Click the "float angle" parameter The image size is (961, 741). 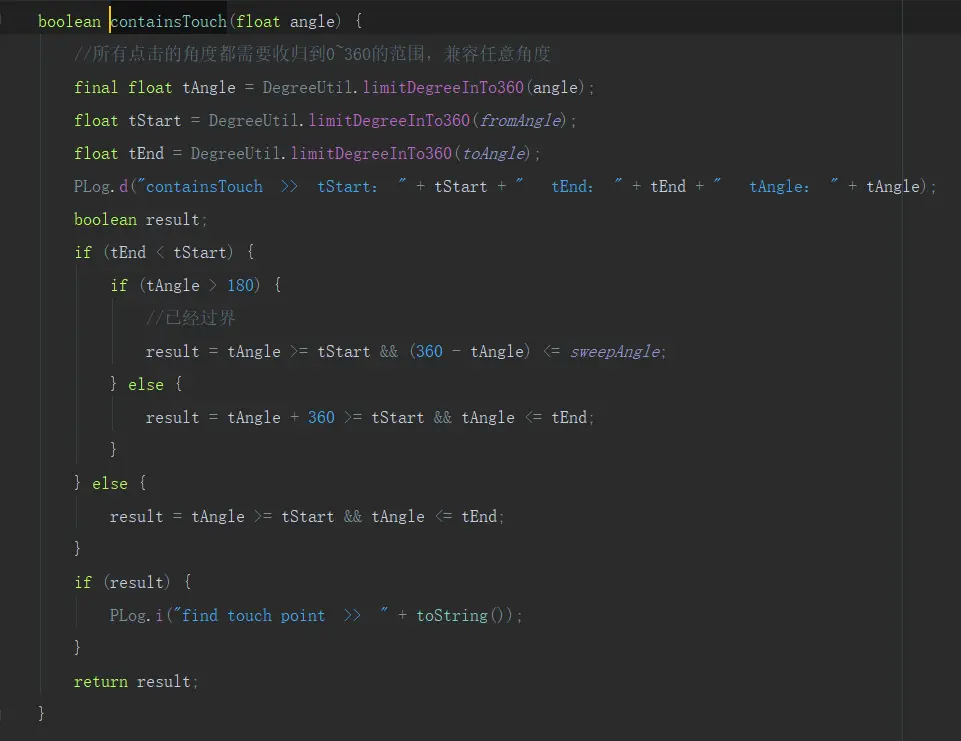pos(285,21)
